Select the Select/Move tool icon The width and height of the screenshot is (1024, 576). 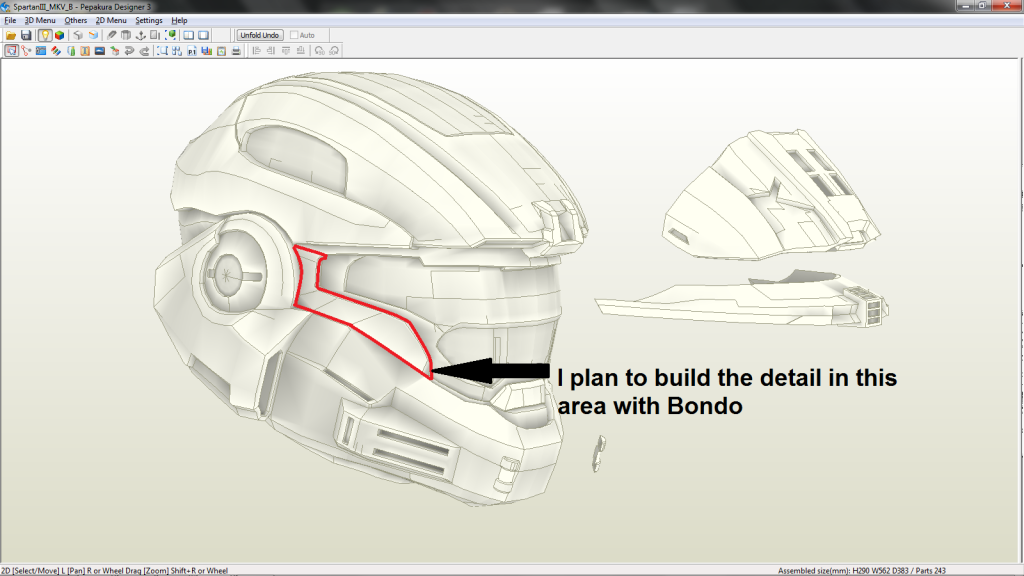(11, 51)
